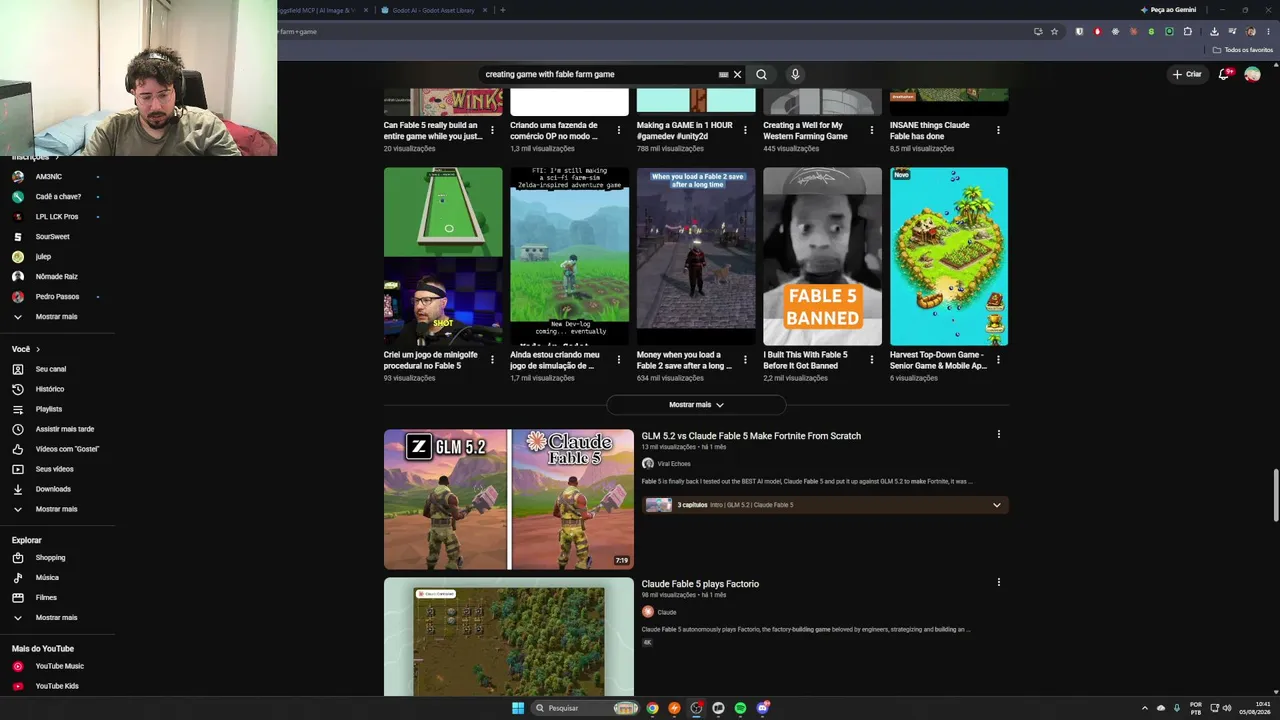Open YouTube notifications bell

point(1224,74)
